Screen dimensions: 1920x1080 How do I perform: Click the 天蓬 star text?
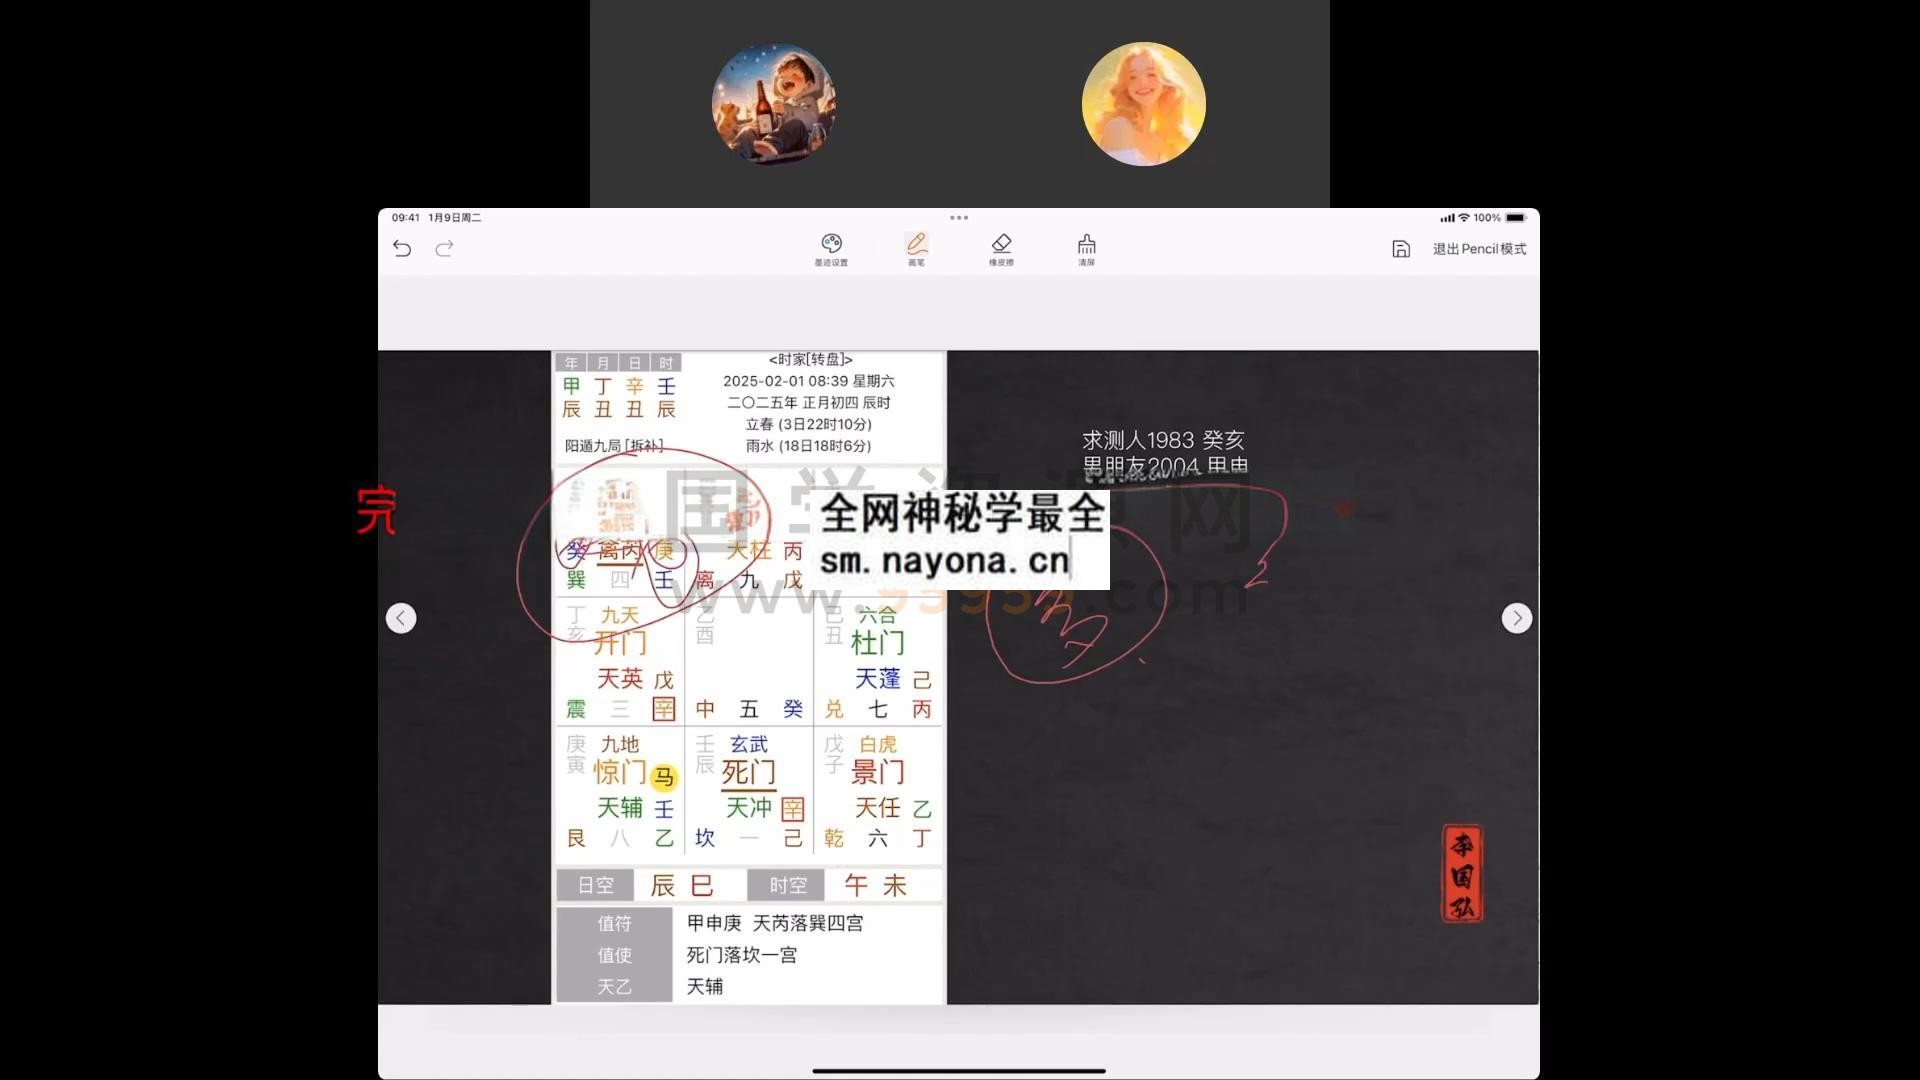point(877,679)
